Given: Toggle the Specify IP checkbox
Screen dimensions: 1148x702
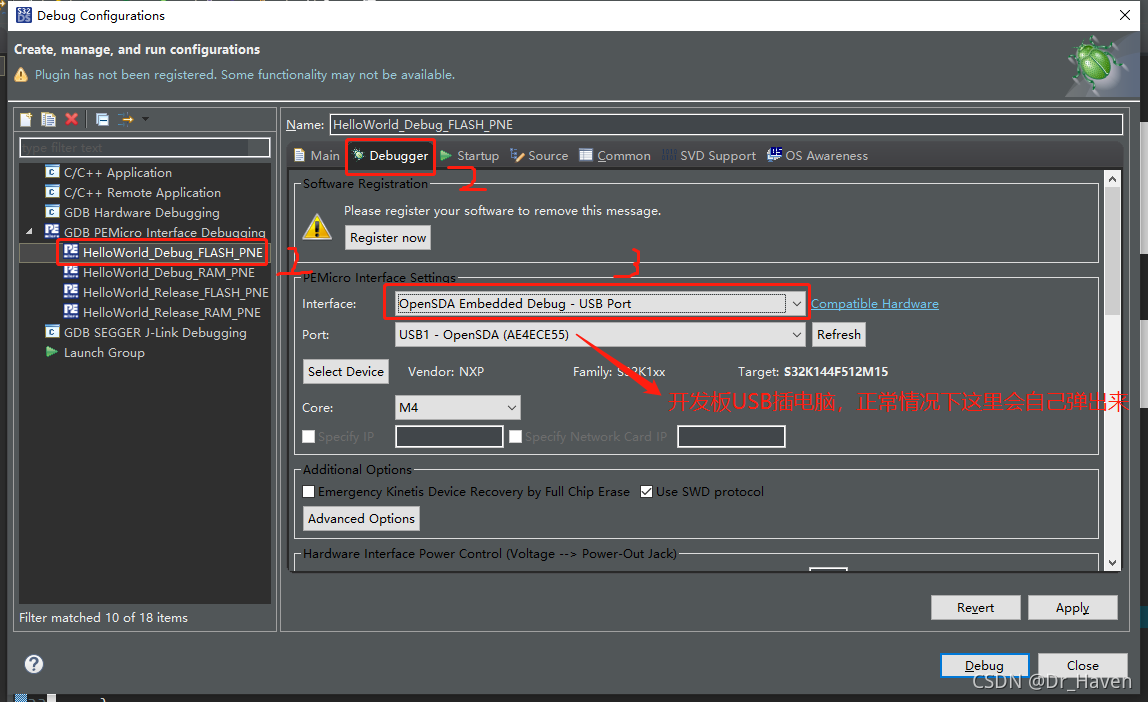Looking at the screenshot, I should 309,436.
